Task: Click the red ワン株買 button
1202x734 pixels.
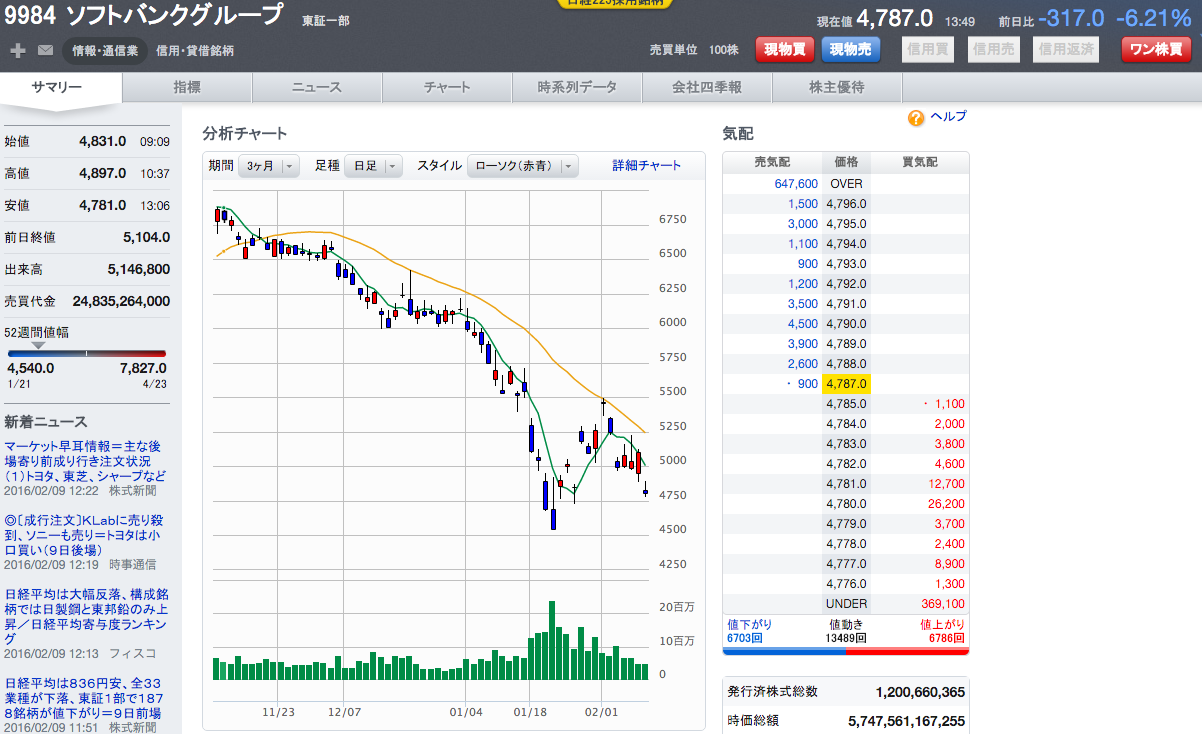Action: point(1156,49)
